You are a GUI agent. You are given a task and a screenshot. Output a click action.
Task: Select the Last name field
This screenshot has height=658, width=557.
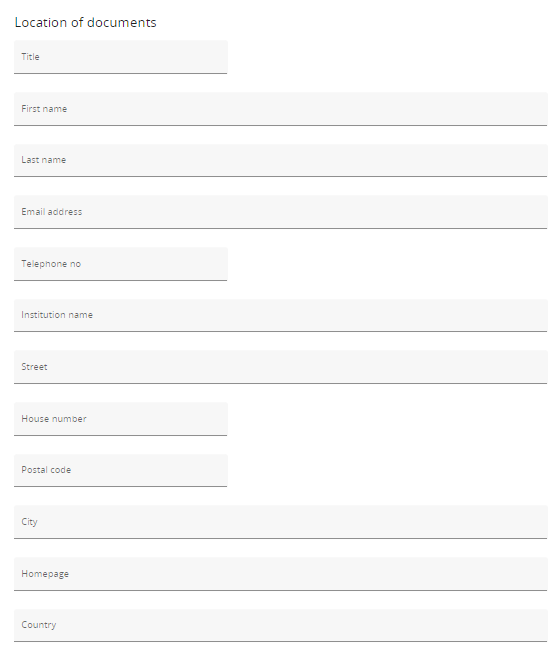point(281,160)
